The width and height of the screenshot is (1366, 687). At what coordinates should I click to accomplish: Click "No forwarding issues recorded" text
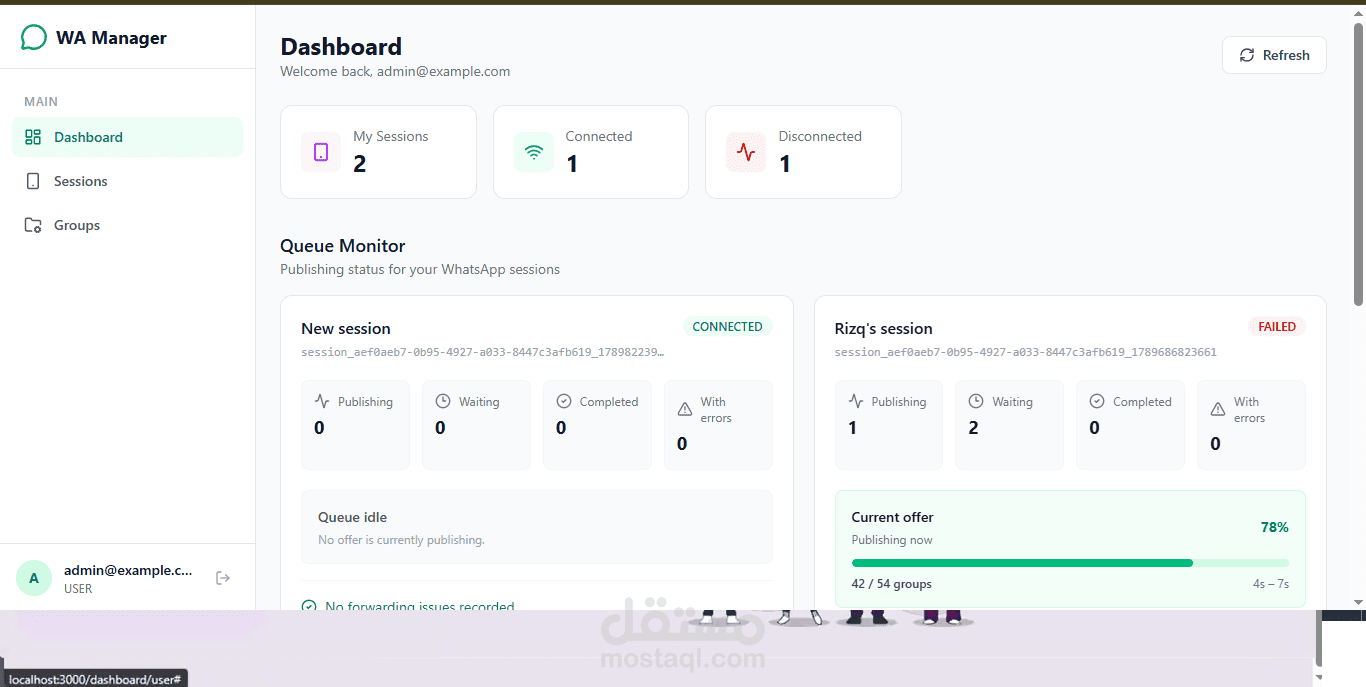tap(420, 606)
